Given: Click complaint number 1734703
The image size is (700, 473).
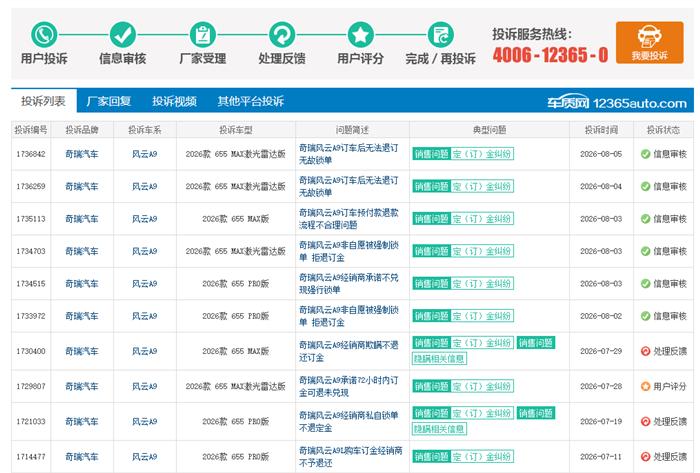Looking at the screenshot, I should (31, 251).
